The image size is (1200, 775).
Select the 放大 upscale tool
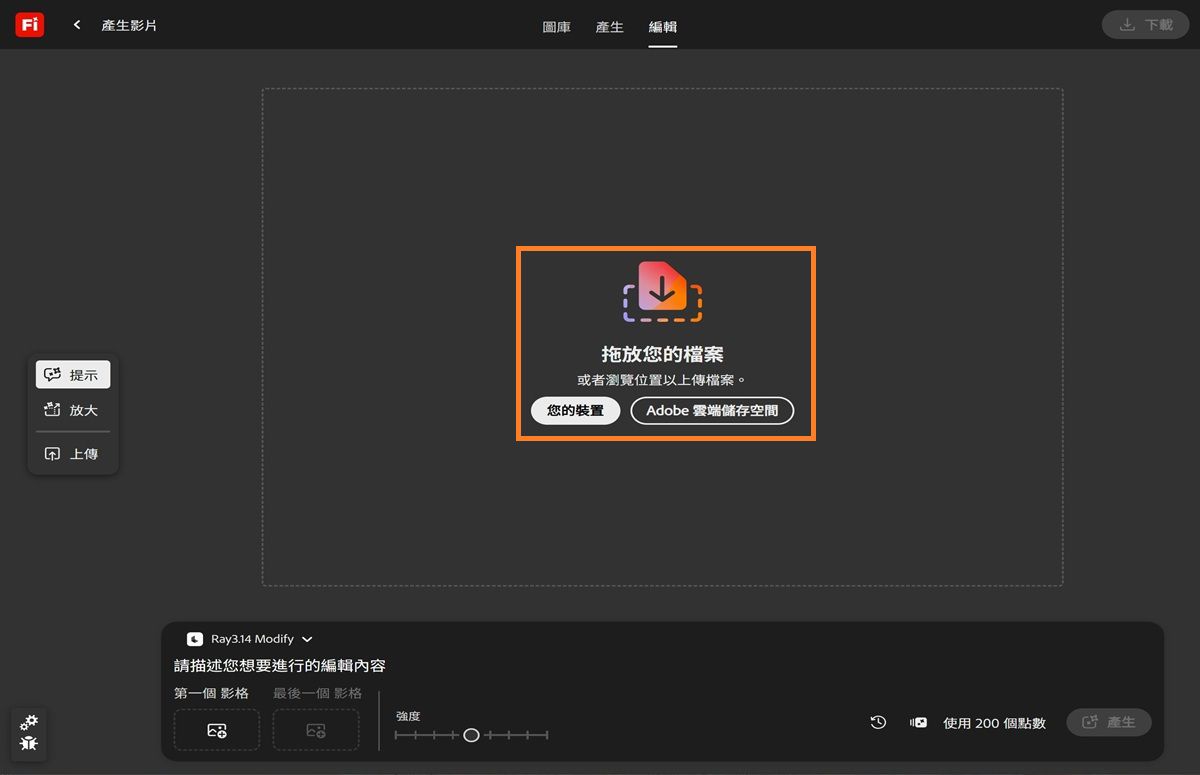(x=71, y=410)
